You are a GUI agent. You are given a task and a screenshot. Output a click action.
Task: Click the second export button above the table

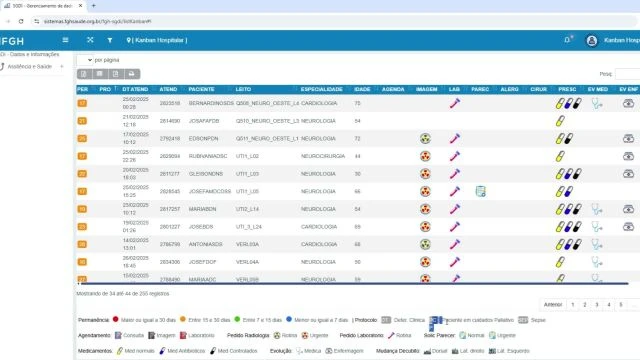[x=100, y=74]
